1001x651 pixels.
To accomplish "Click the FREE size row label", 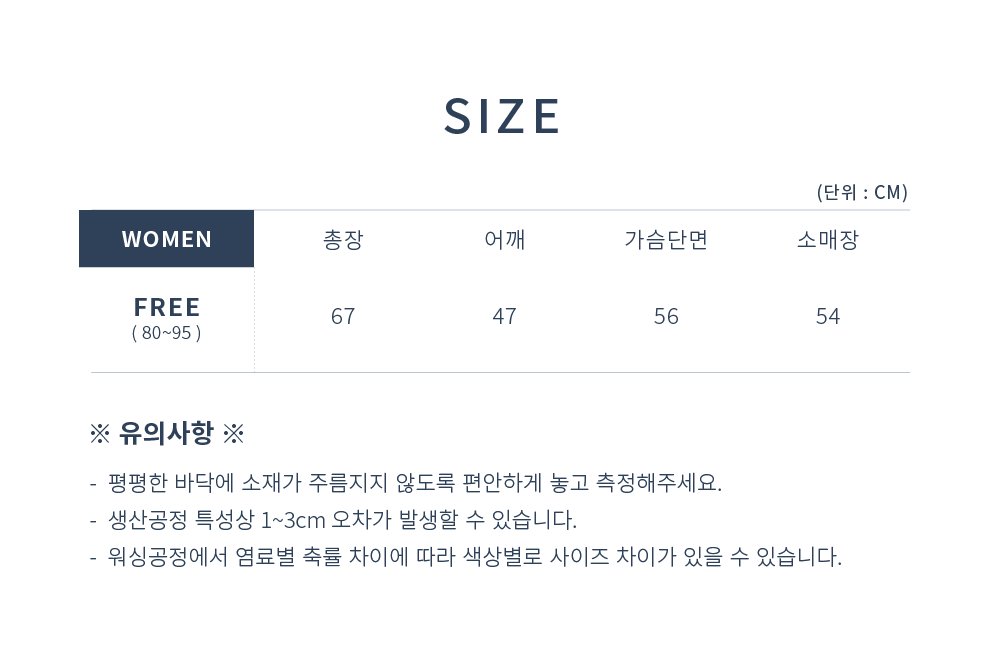I will (x=167, y=307).
